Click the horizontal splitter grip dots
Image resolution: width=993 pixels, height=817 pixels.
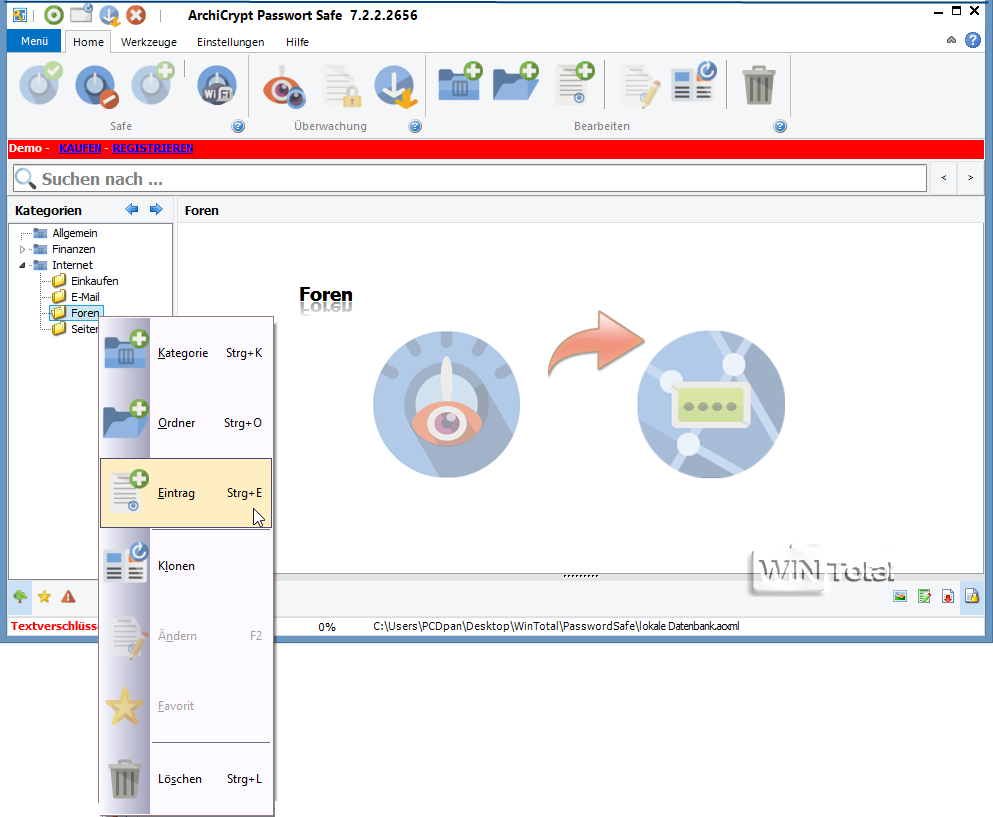pyautogui.click(x=581, y=576)
